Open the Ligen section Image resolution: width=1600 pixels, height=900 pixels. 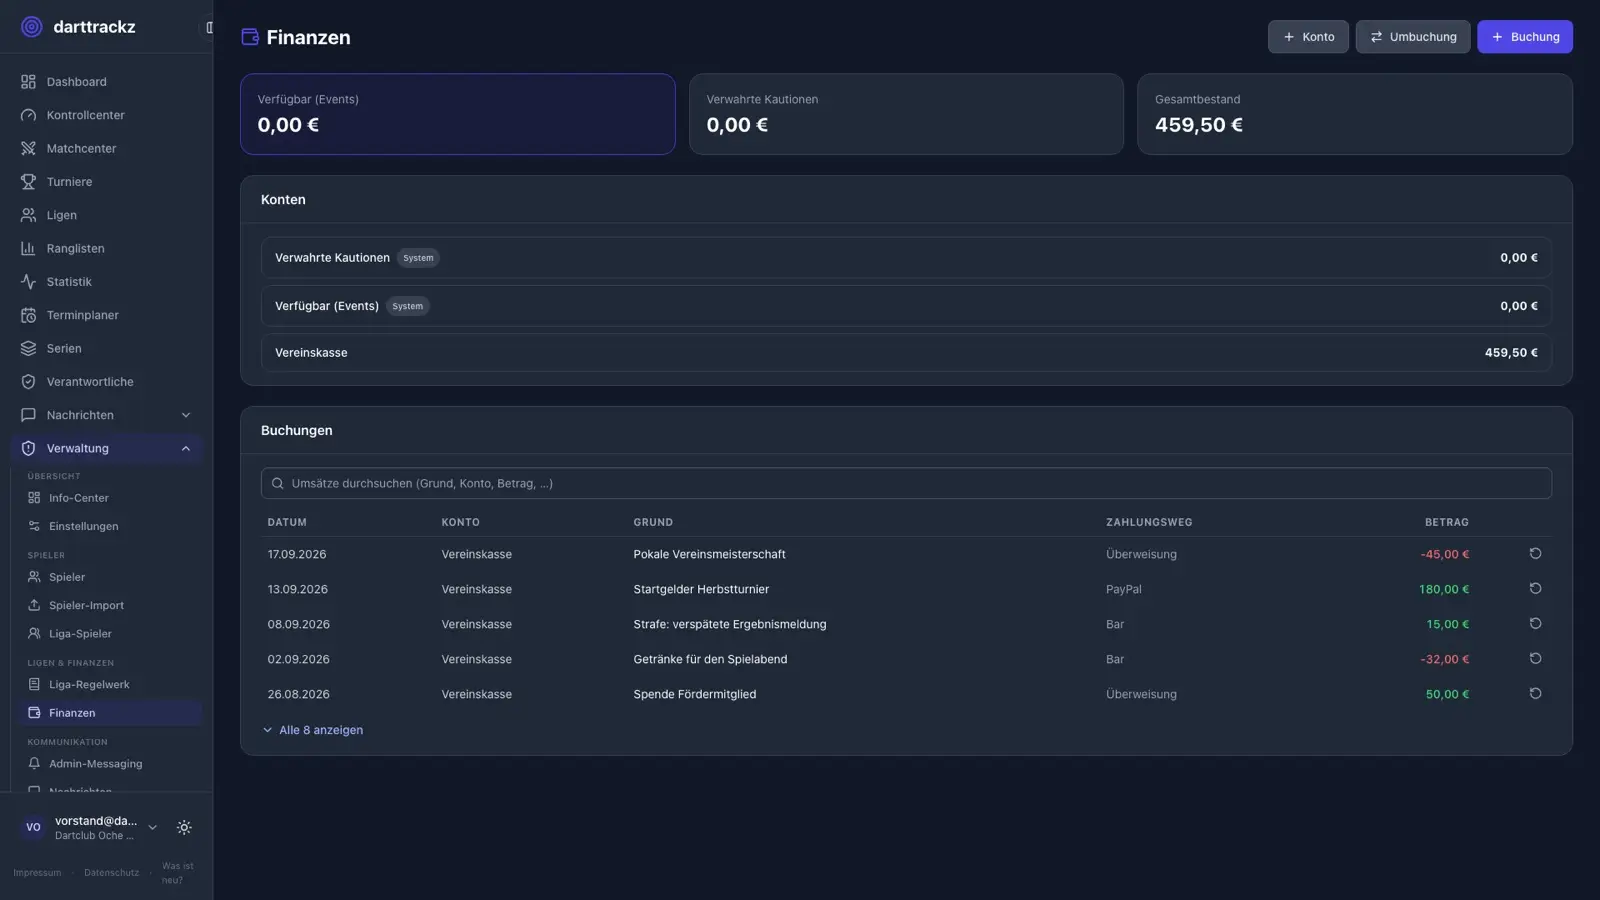point(106,215)
